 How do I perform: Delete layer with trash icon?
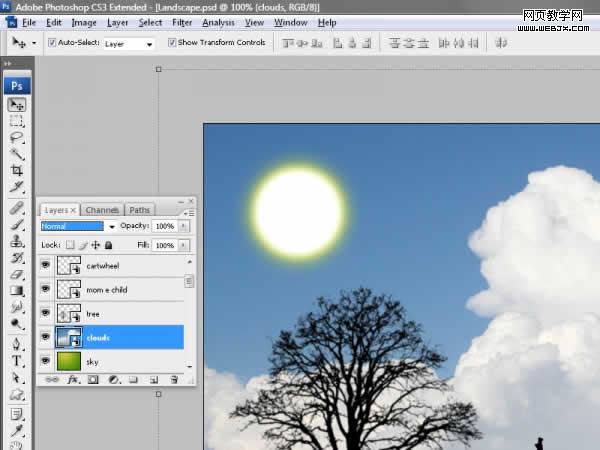pos(174,380)
